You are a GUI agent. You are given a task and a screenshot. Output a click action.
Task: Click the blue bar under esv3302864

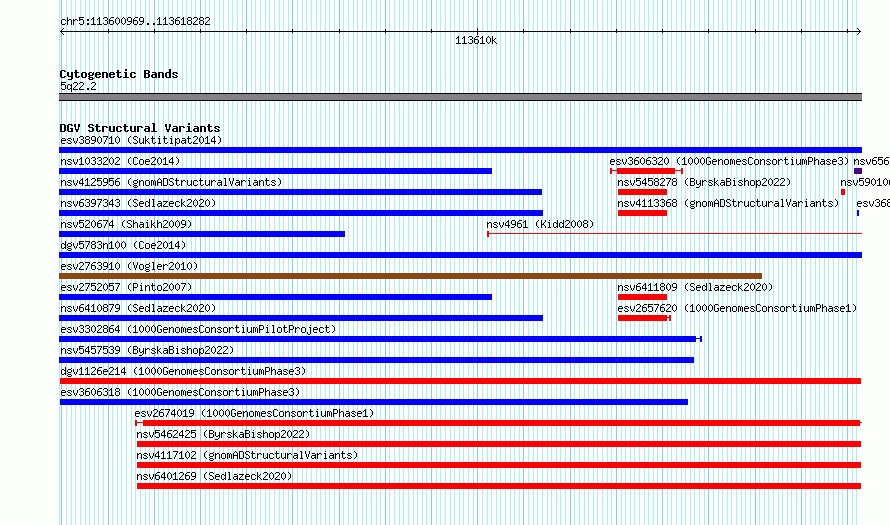coord(380,339)
